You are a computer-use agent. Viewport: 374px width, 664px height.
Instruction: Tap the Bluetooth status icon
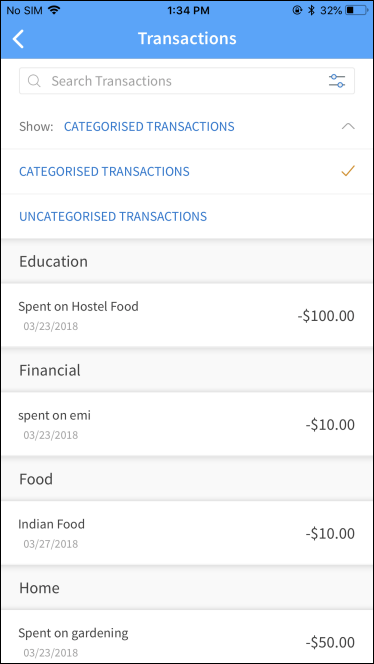pos(311,10)
